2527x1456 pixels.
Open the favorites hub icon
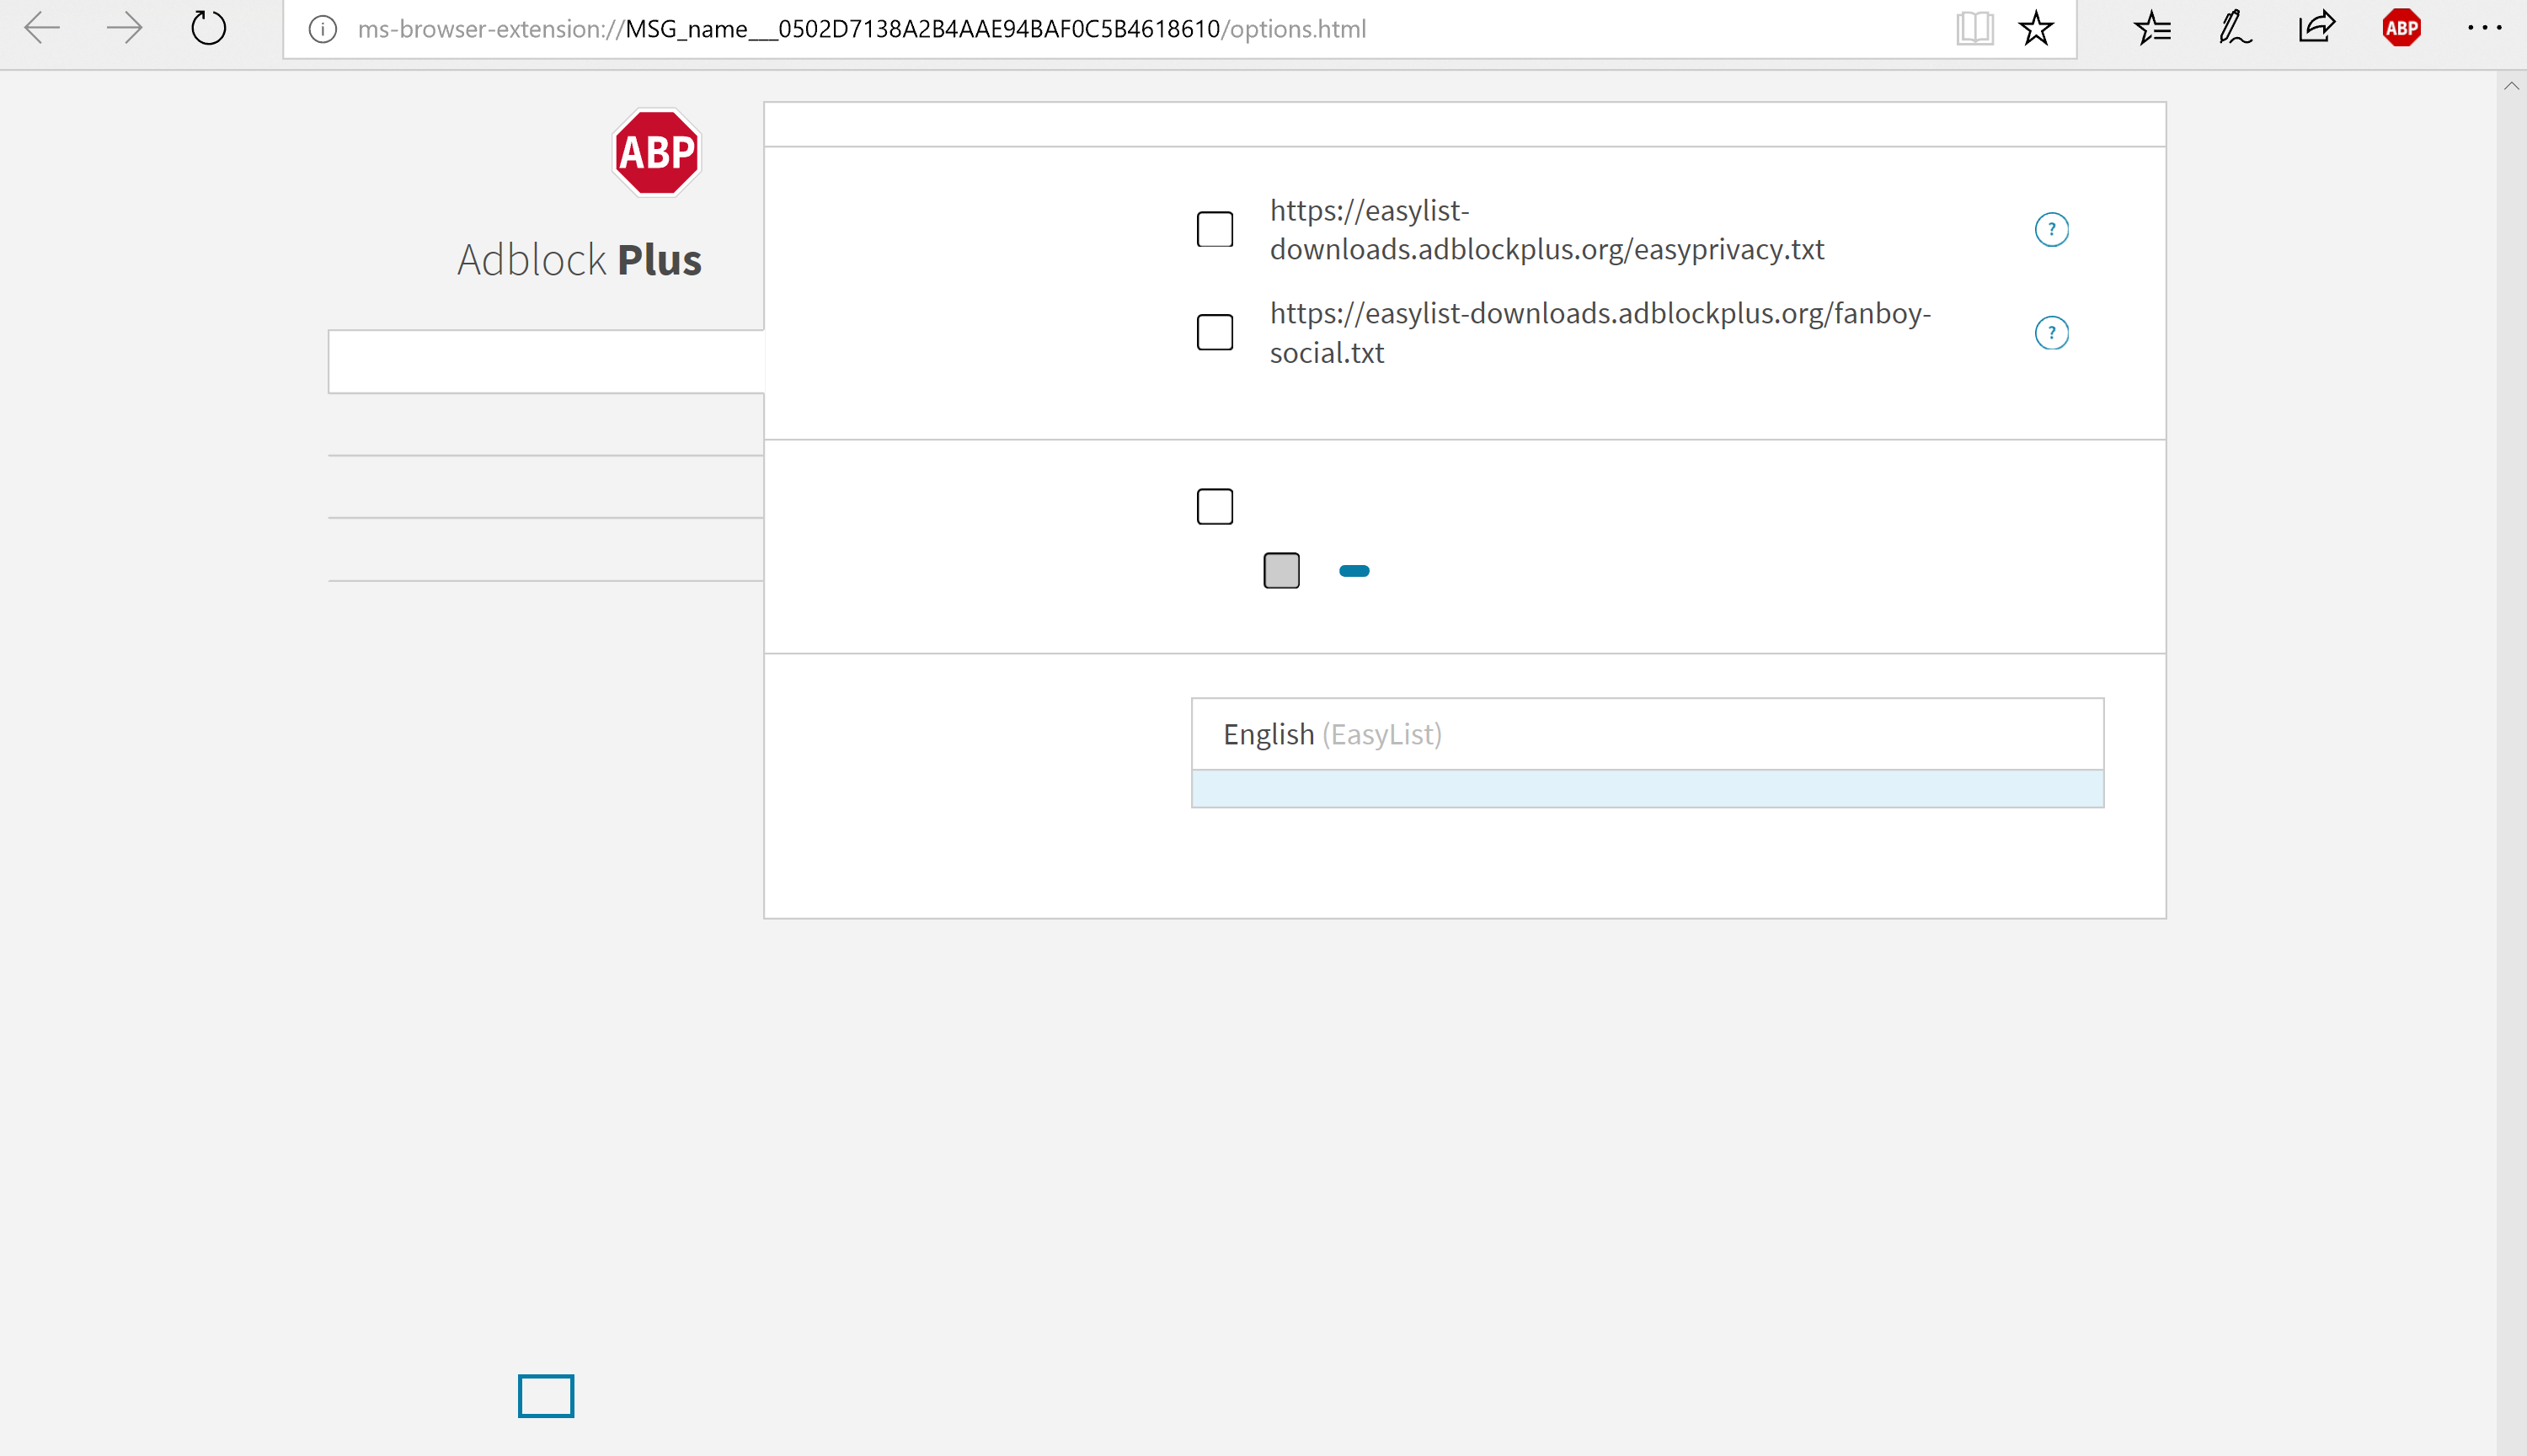coord(2152,28)
